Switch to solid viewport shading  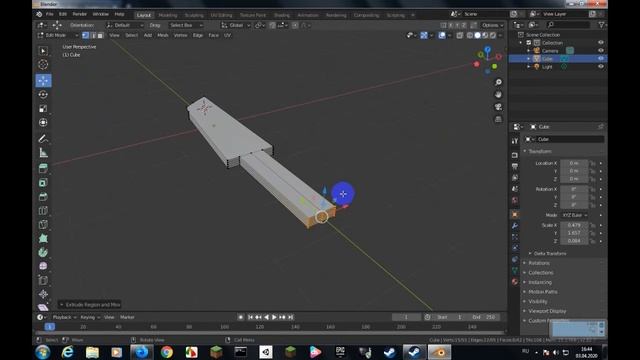click(x=478, y=36)
